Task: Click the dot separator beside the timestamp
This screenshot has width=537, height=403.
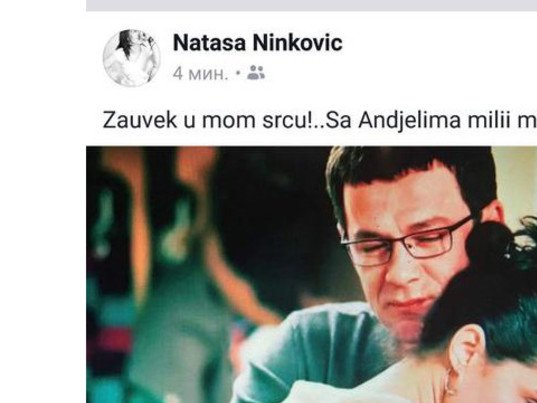Action: 238,73
